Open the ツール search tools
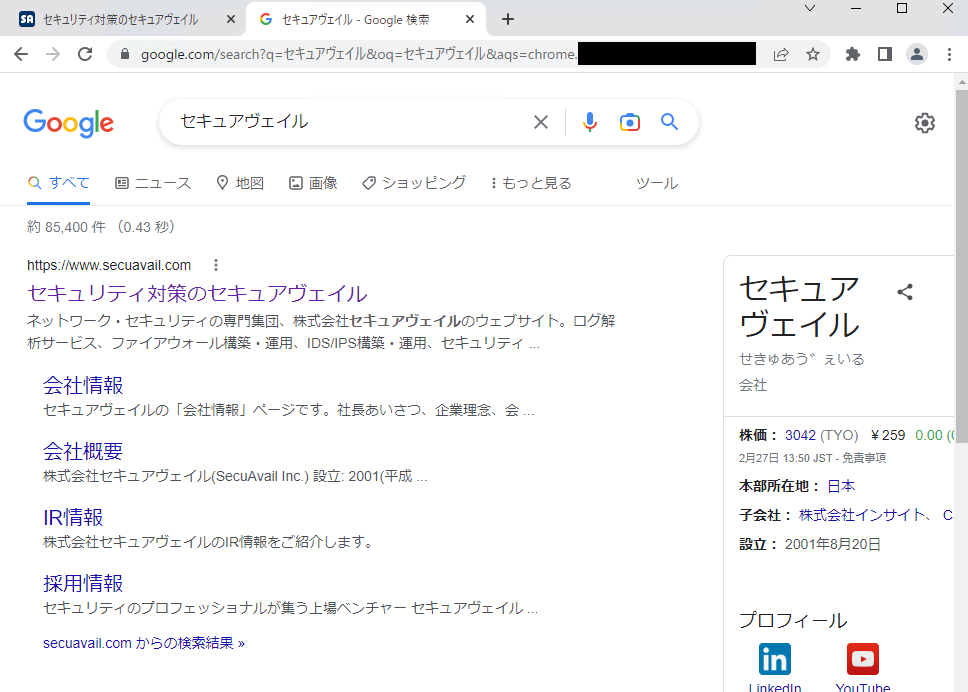The width and height of the screenshot is (968, 692). pyautogui.click(x=657, y=183)
